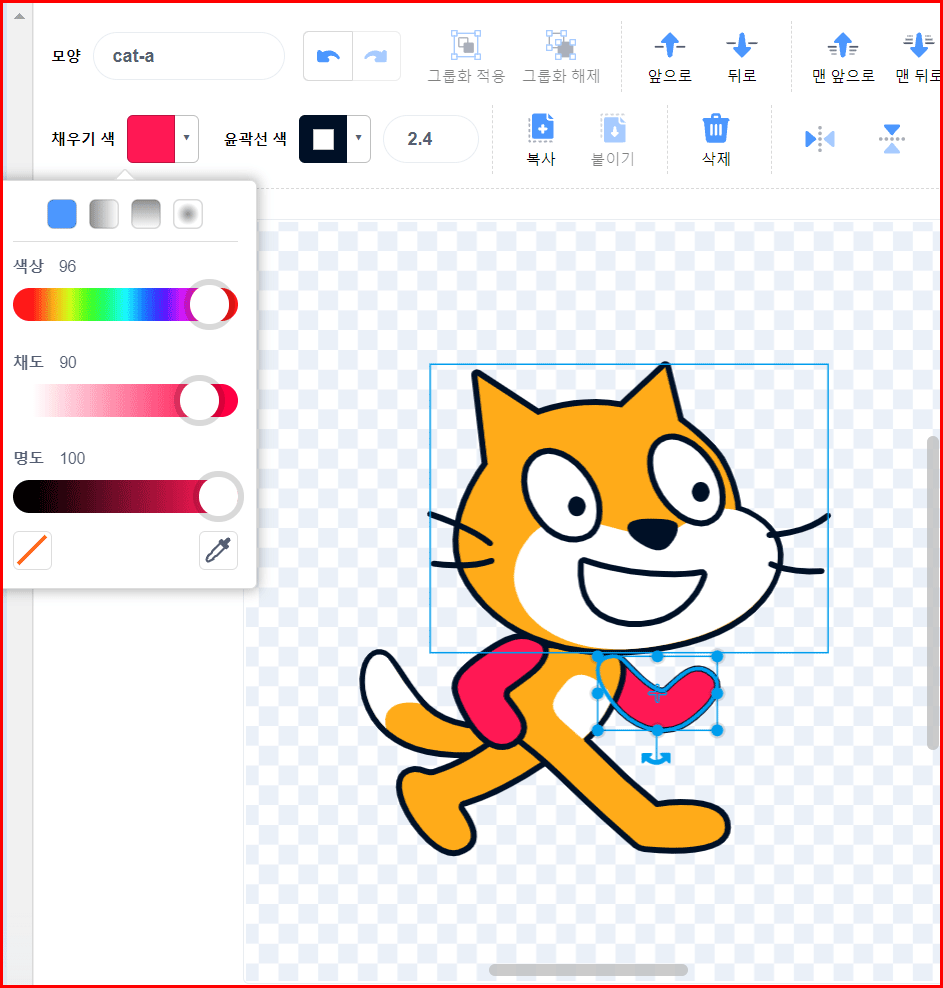Click the hue value 96
This screenshot has height=988, width=943.
[67, 267]
